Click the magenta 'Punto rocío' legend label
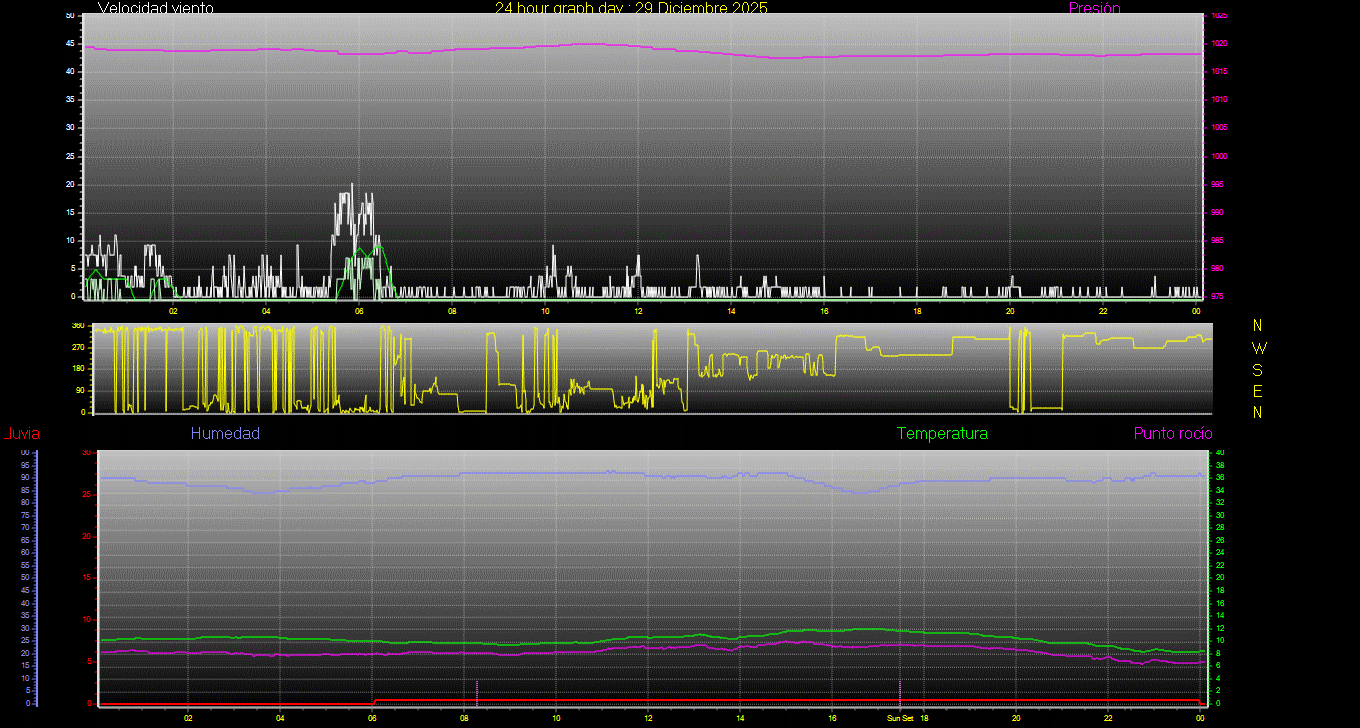The image size is (1360, 728). tap(1173, 434)
